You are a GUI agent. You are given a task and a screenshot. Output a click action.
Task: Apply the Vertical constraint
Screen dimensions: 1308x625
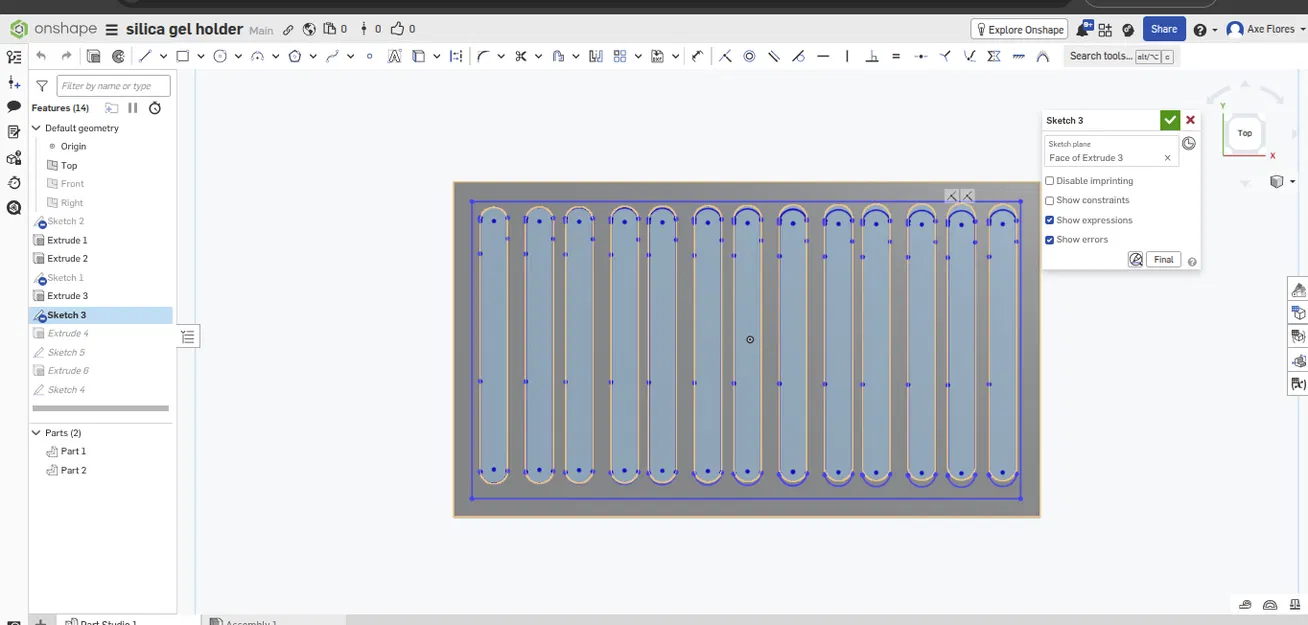847,56
